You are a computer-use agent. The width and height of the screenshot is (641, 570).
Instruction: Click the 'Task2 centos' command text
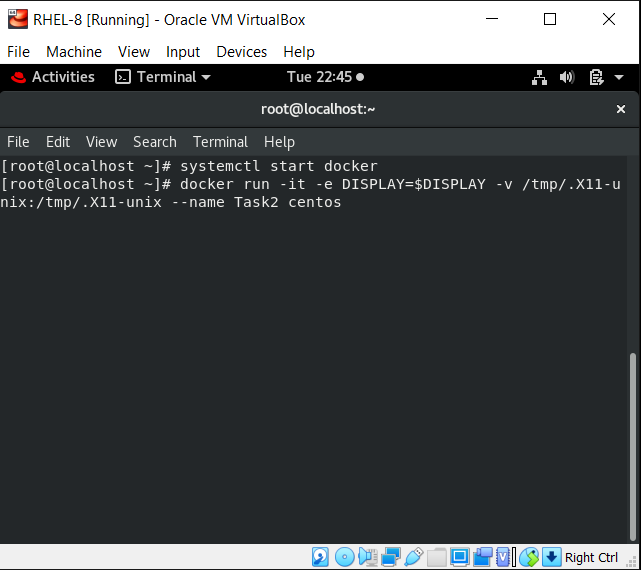click(x=287, y=202)
